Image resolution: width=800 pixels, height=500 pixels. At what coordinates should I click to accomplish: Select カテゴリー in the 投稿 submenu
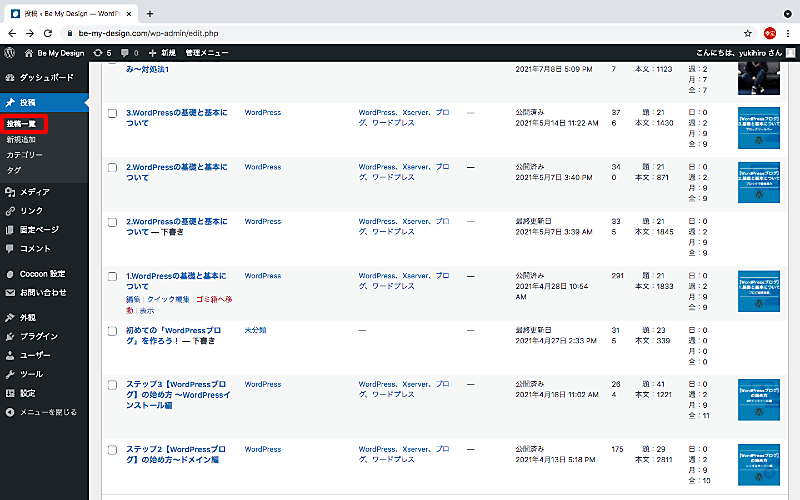[x=25, y=155]
